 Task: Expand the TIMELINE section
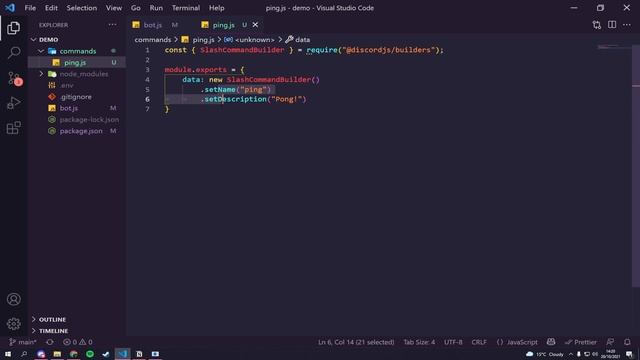click(x=53, y=331)
